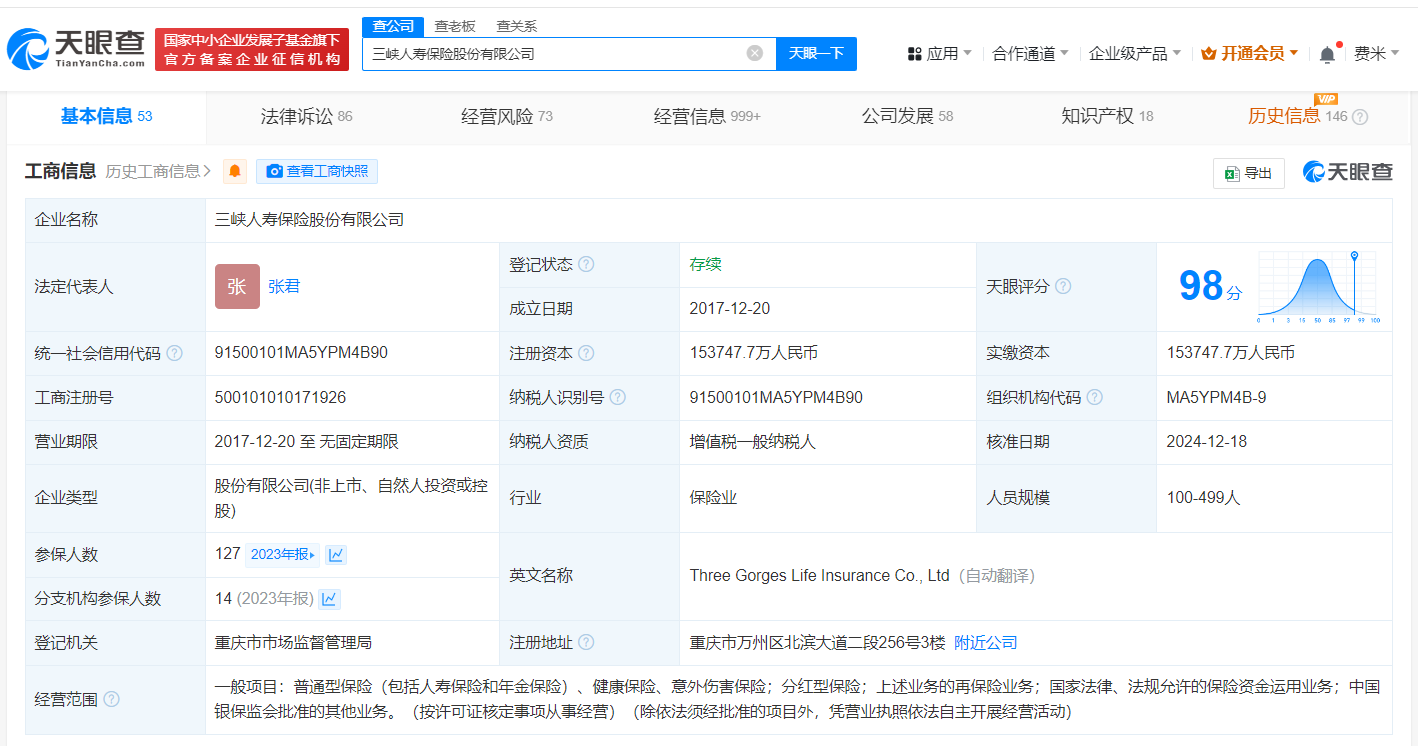Select the 查公司 search tab
1418x746 pixels.
[393, 27]
